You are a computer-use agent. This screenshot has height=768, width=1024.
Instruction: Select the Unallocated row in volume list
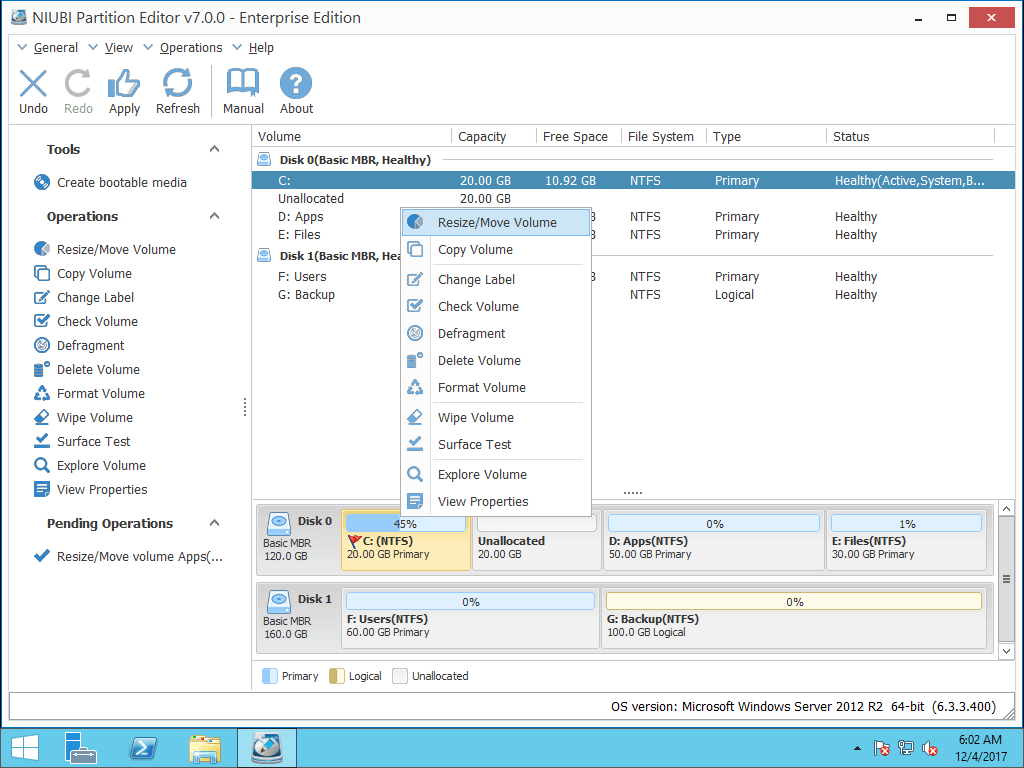[633, 199]
